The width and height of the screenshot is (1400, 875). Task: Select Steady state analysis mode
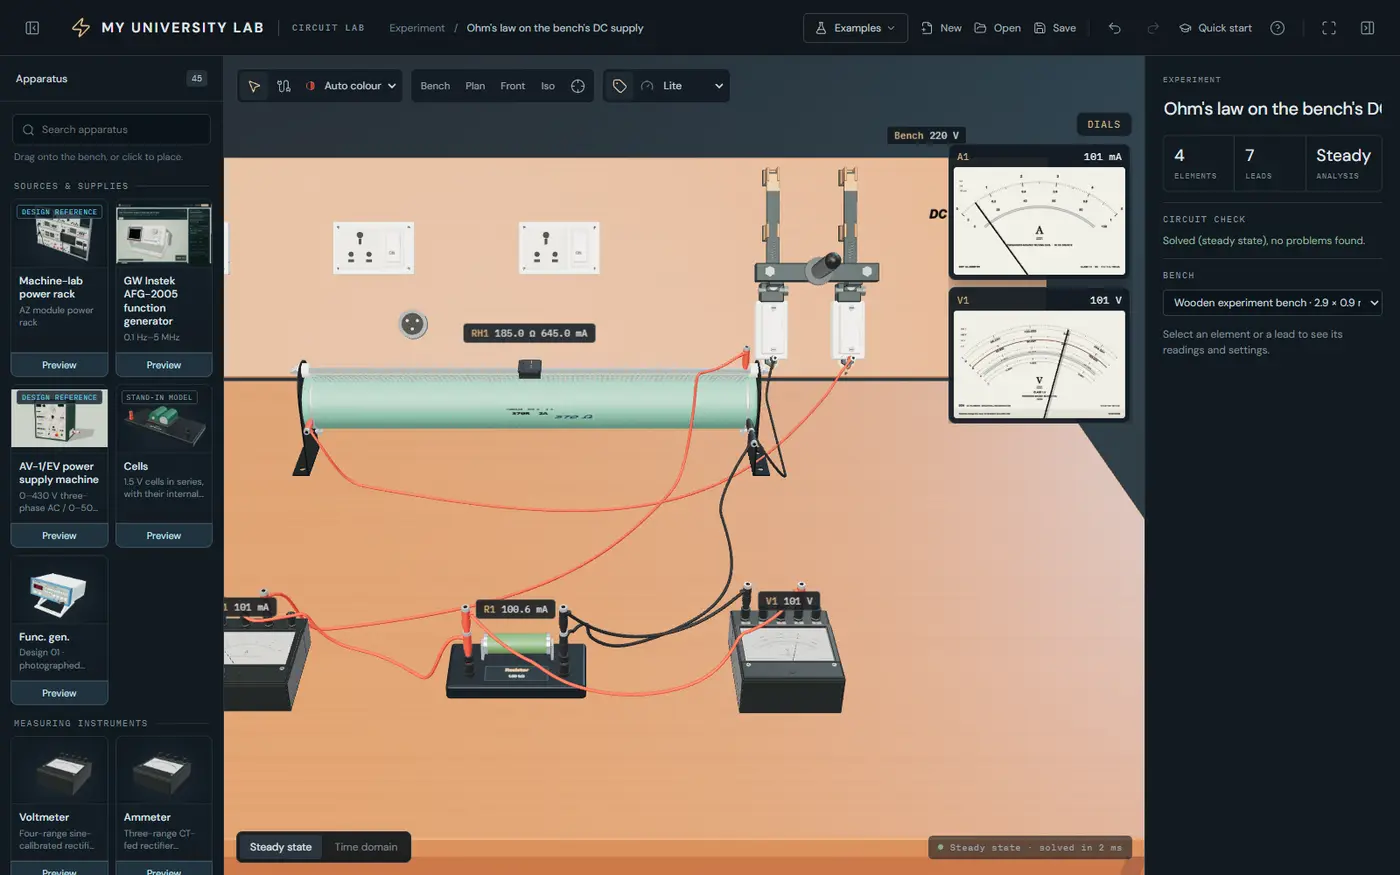click(x=281, y=847)
